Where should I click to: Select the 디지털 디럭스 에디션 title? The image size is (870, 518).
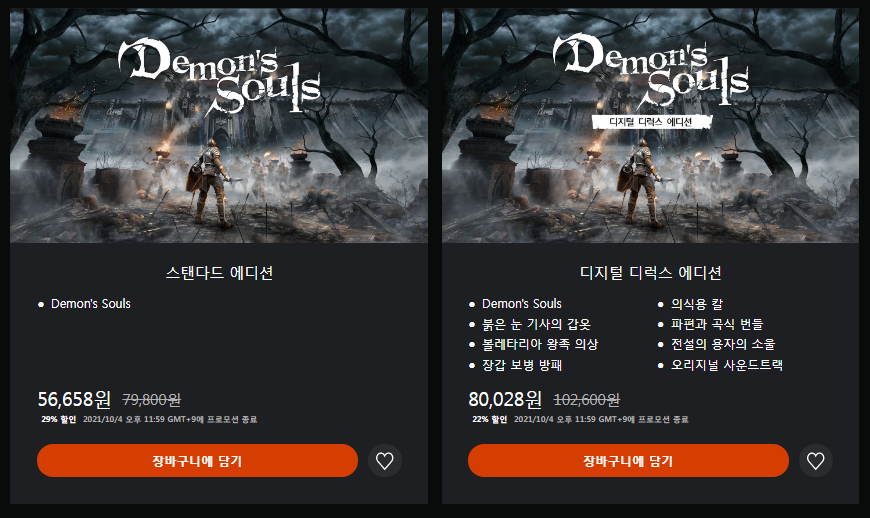pyautogui.click(x=650, y=273)
